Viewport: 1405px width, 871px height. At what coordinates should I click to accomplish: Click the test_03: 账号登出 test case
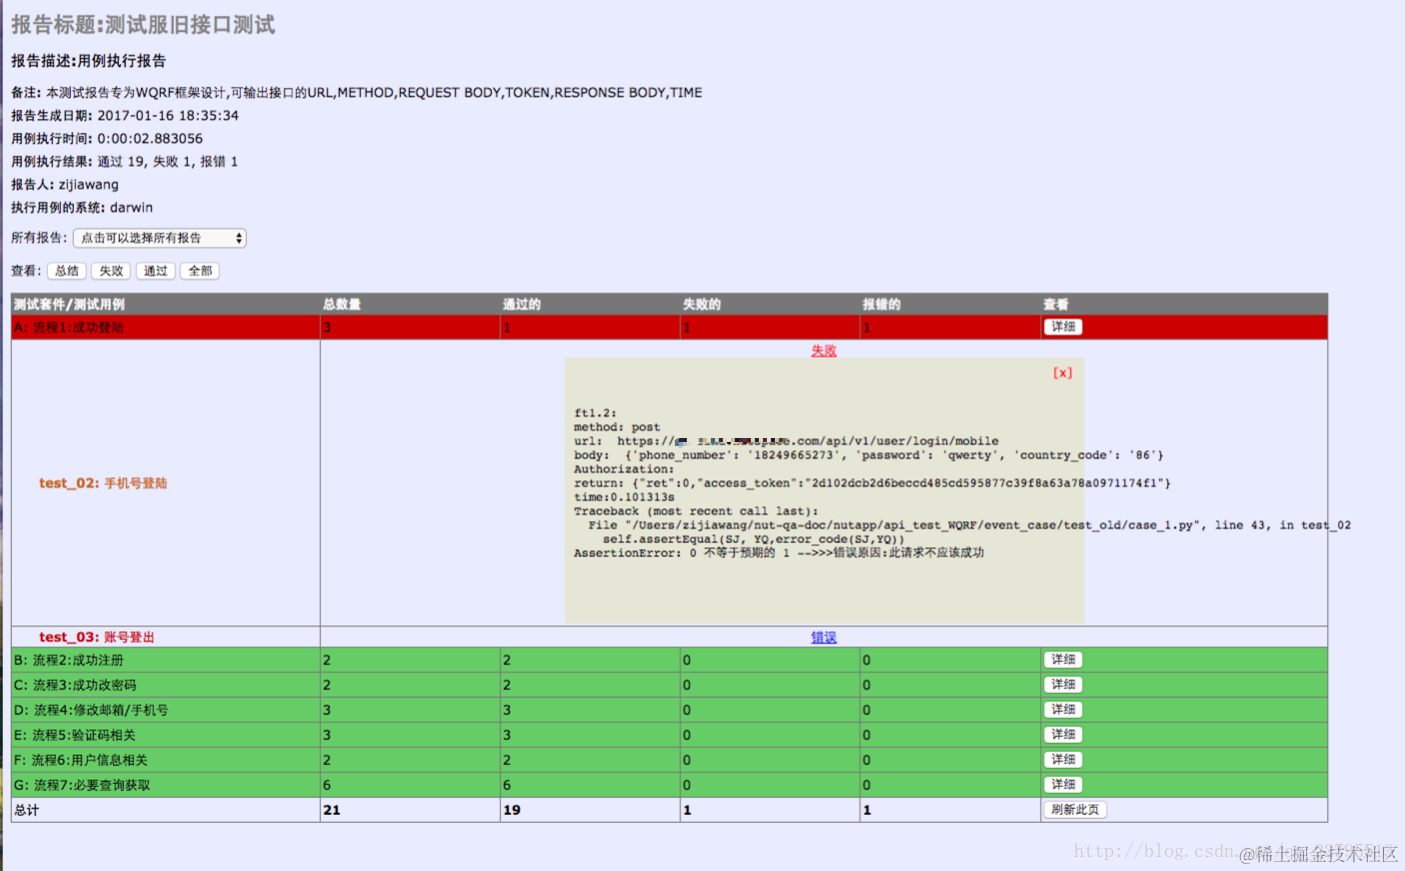tap(97, 637)
